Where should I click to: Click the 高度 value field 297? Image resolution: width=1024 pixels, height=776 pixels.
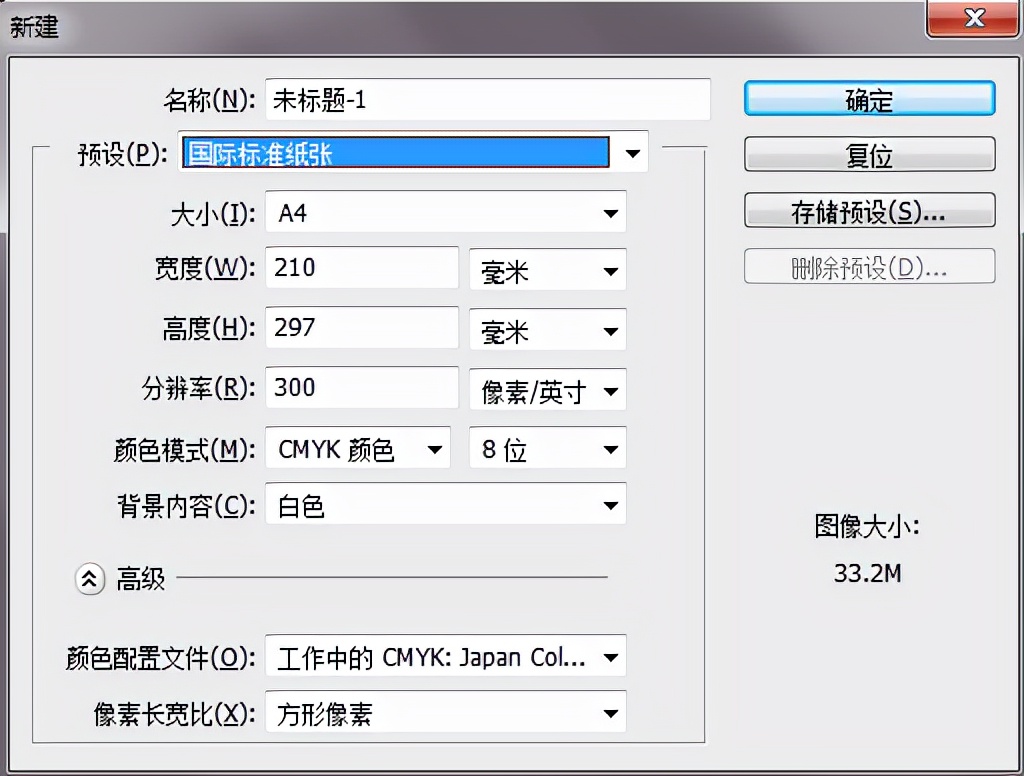click(362, 327)
